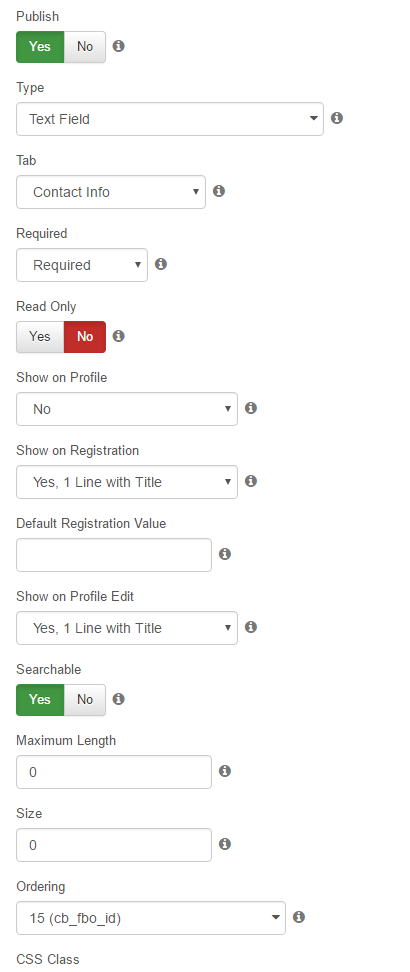Click info icon for Default Registration Value
410x972 pixels.
click(225, 554)
